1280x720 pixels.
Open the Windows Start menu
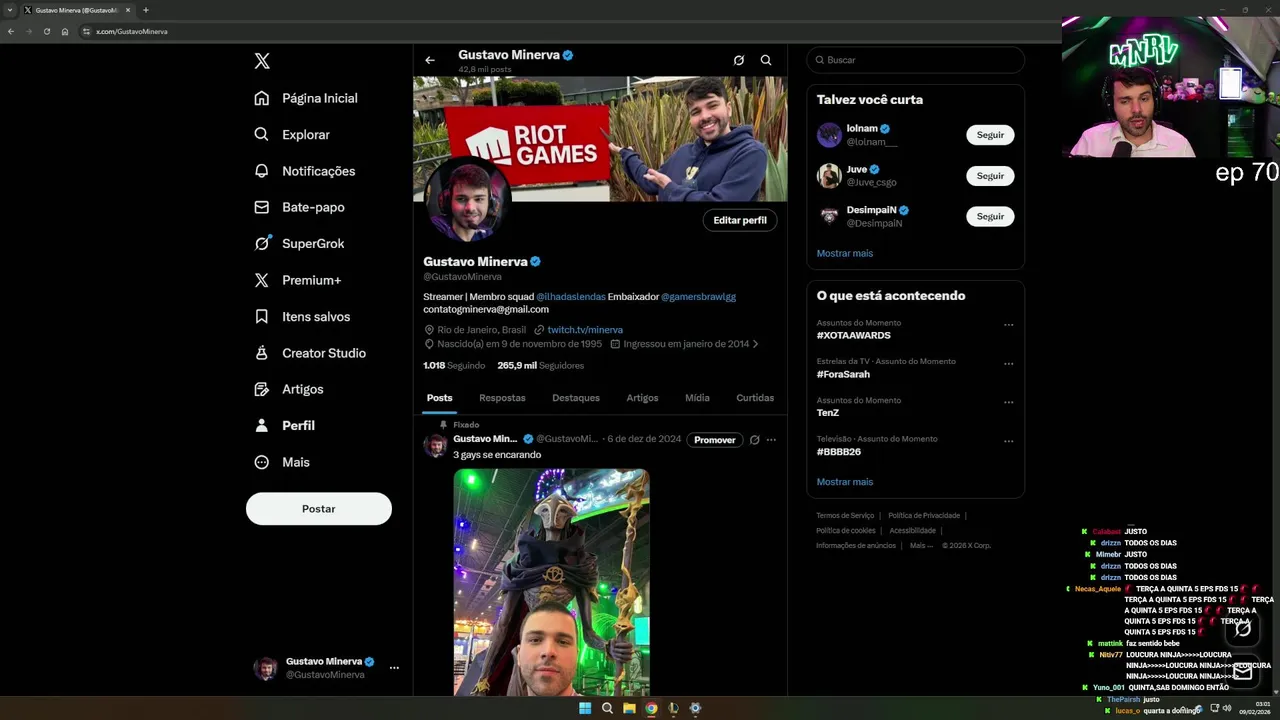pos(585,708)
